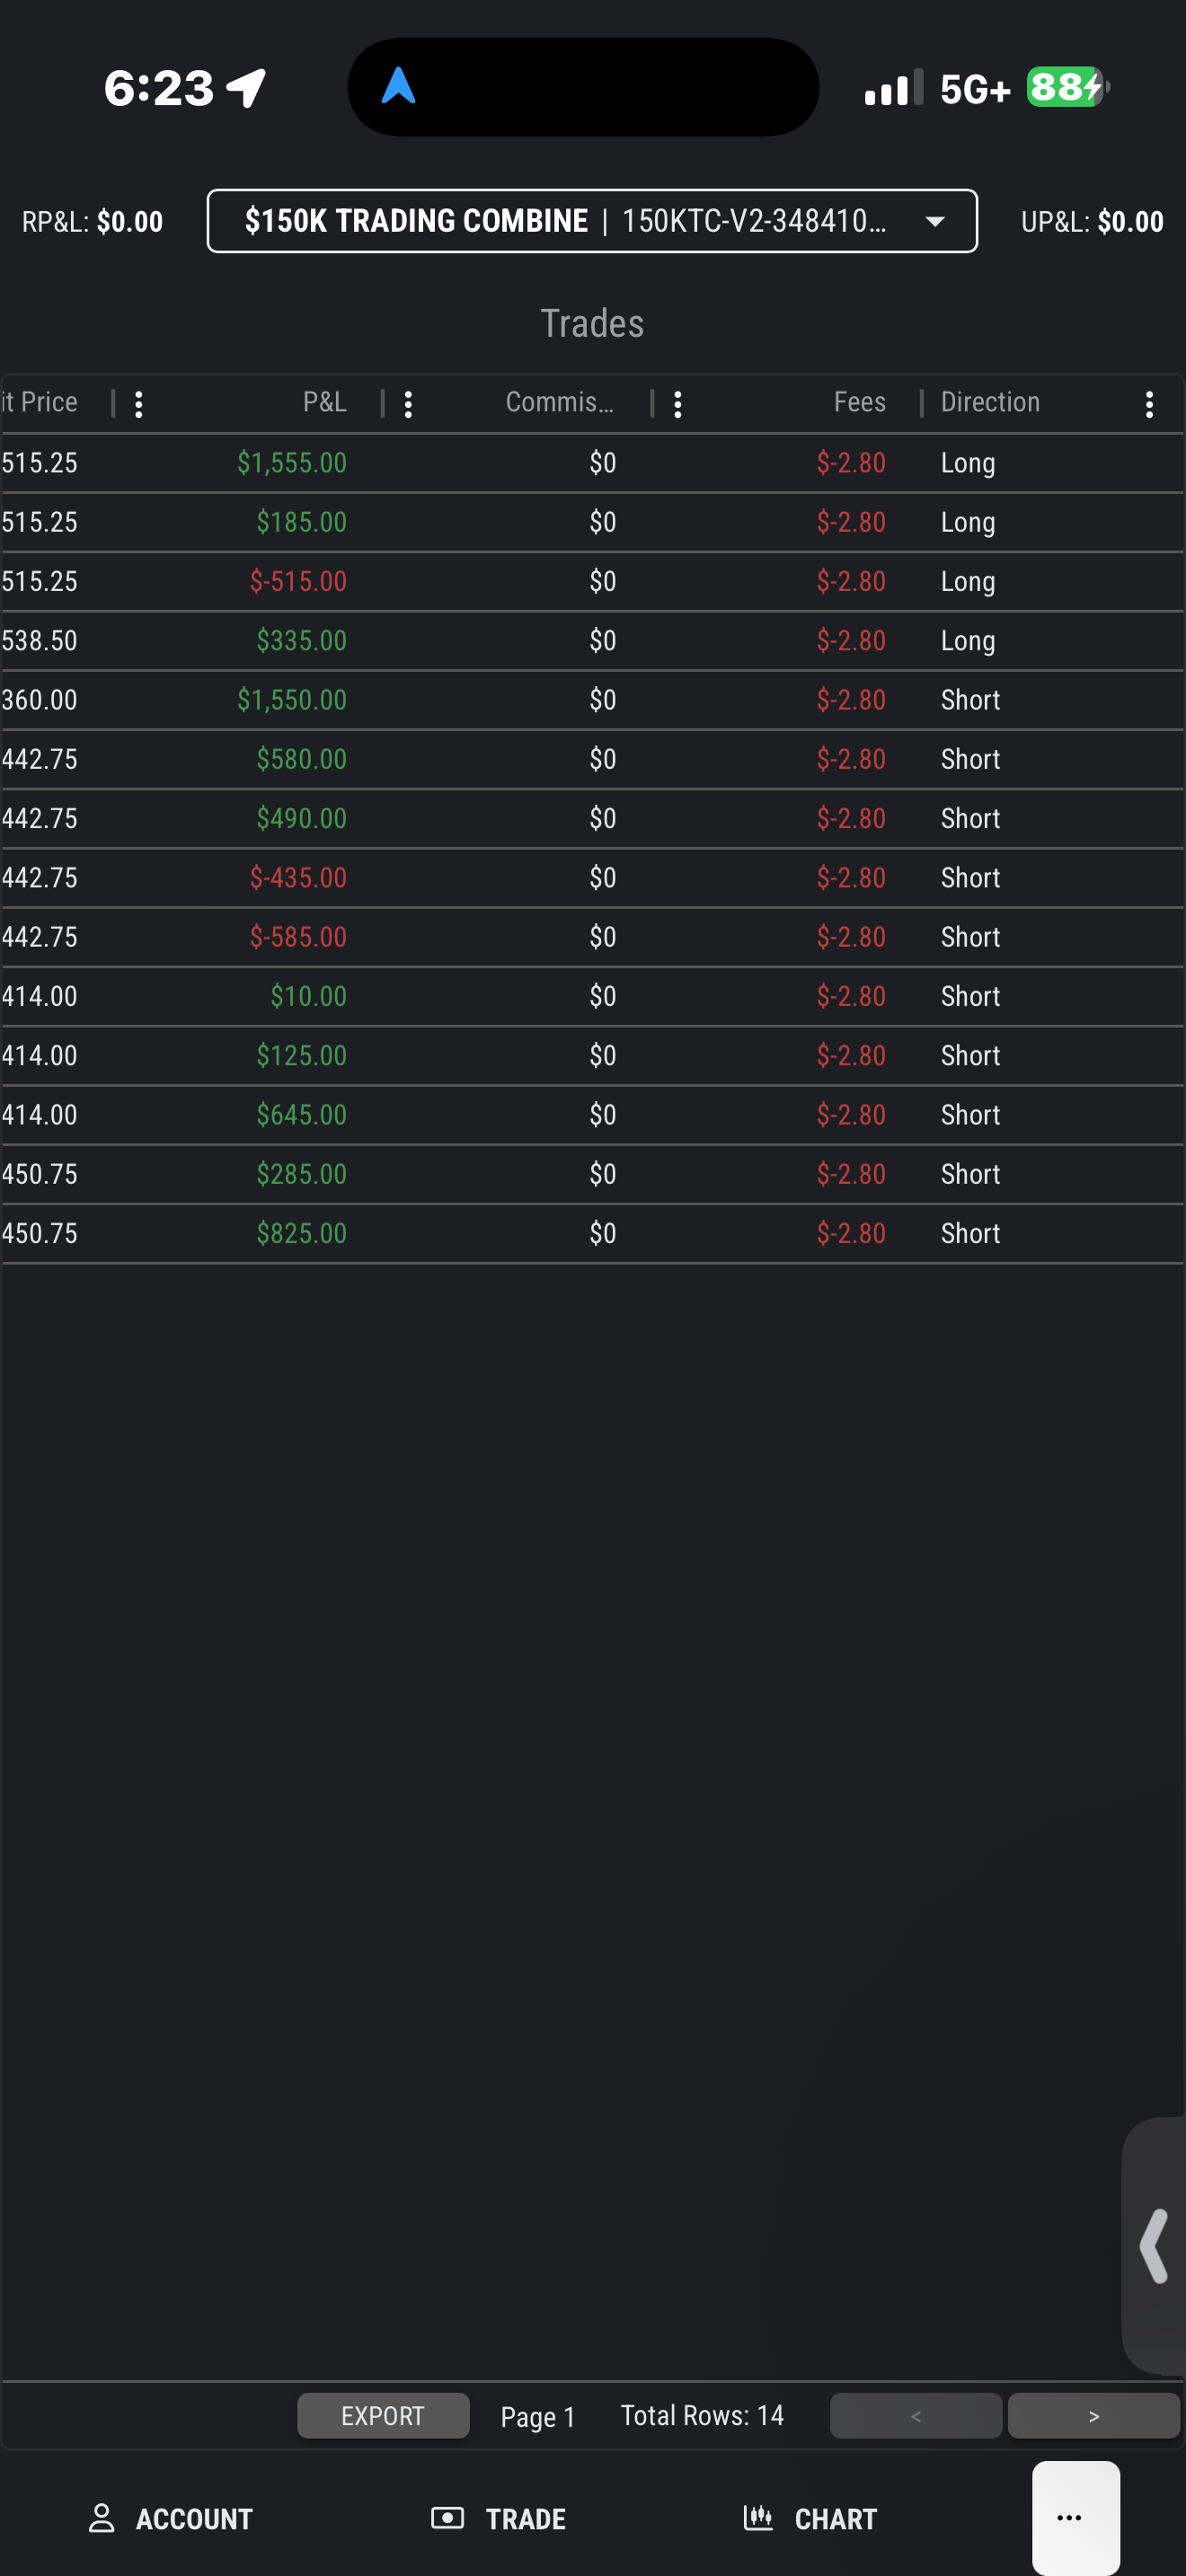The height and width of the screenshot is (2576, 1186).
Task: Open the more options ellipsis button
Action: (1076, 2518)
